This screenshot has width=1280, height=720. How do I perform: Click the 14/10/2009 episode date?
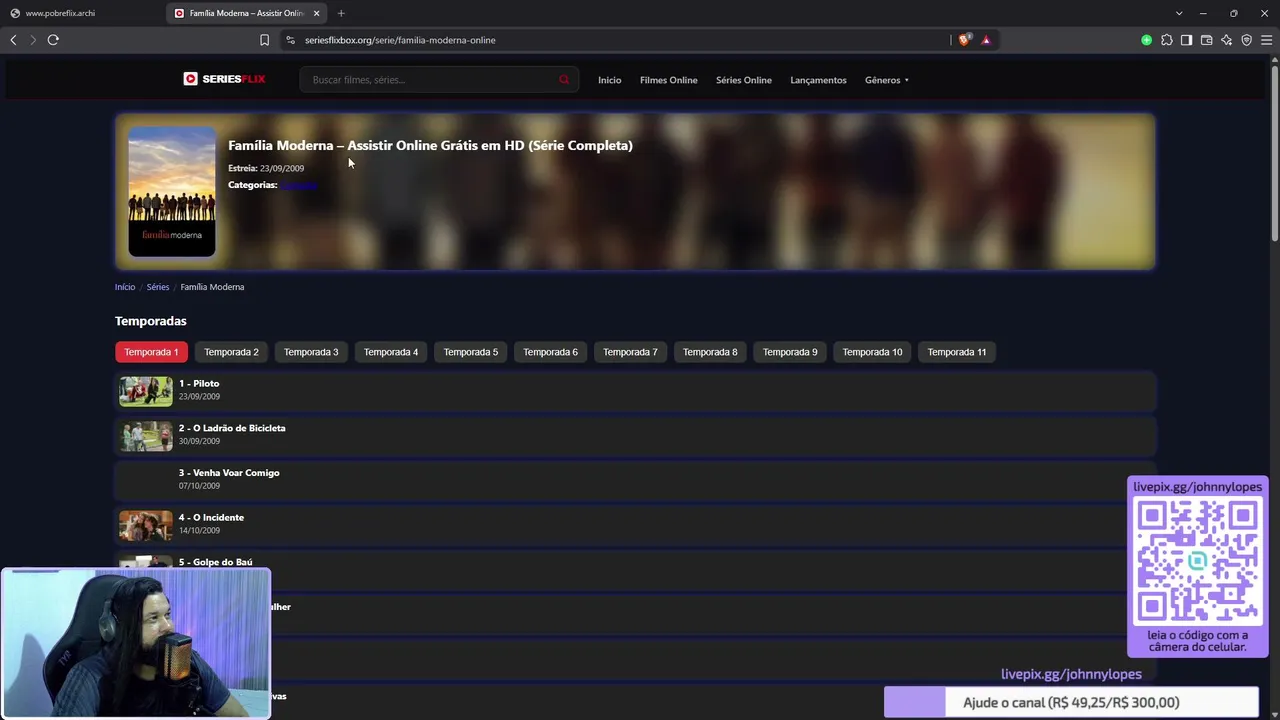pyautogui.click(x=199, y=531)
